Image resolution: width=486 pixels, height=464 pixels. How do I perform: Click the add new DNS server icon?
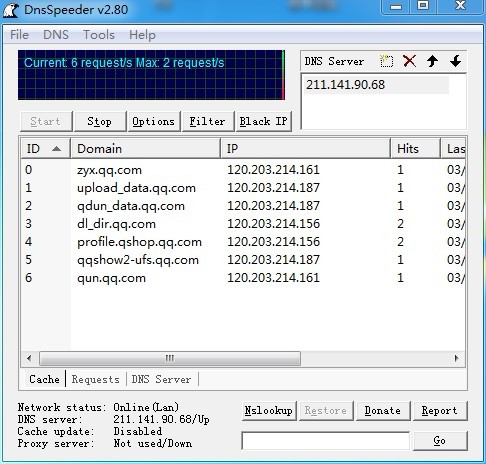pyautogui.click(x=386, y=61)
